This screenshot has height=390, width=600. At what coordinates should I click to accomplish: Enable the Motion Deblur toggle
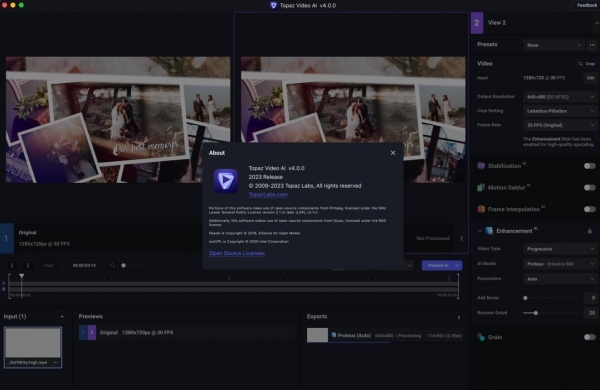(590, 188)
